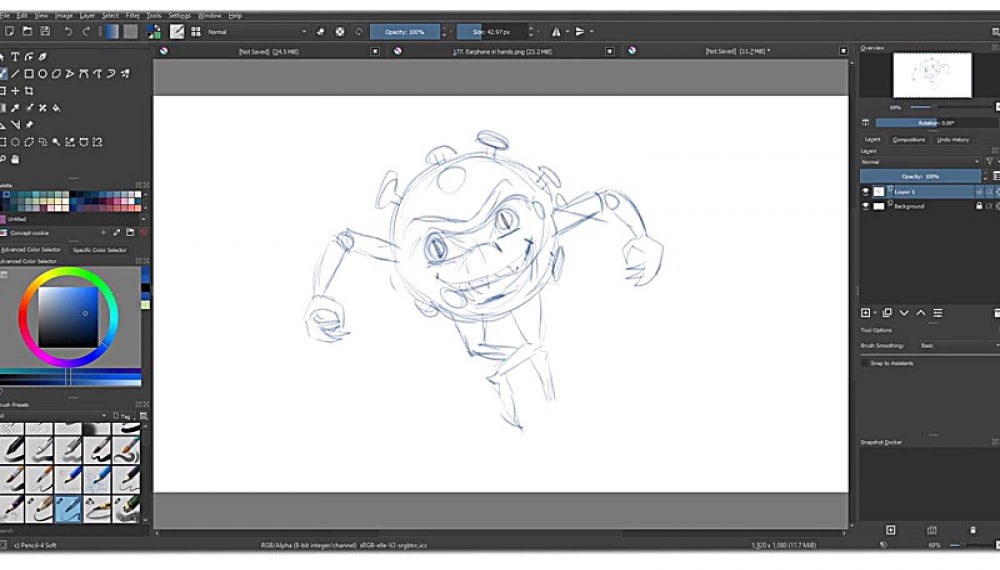This screenshot has width=1000, height=570.
Task: Click the Undo arrow in toolbar
Action: [x=68, y=32]
